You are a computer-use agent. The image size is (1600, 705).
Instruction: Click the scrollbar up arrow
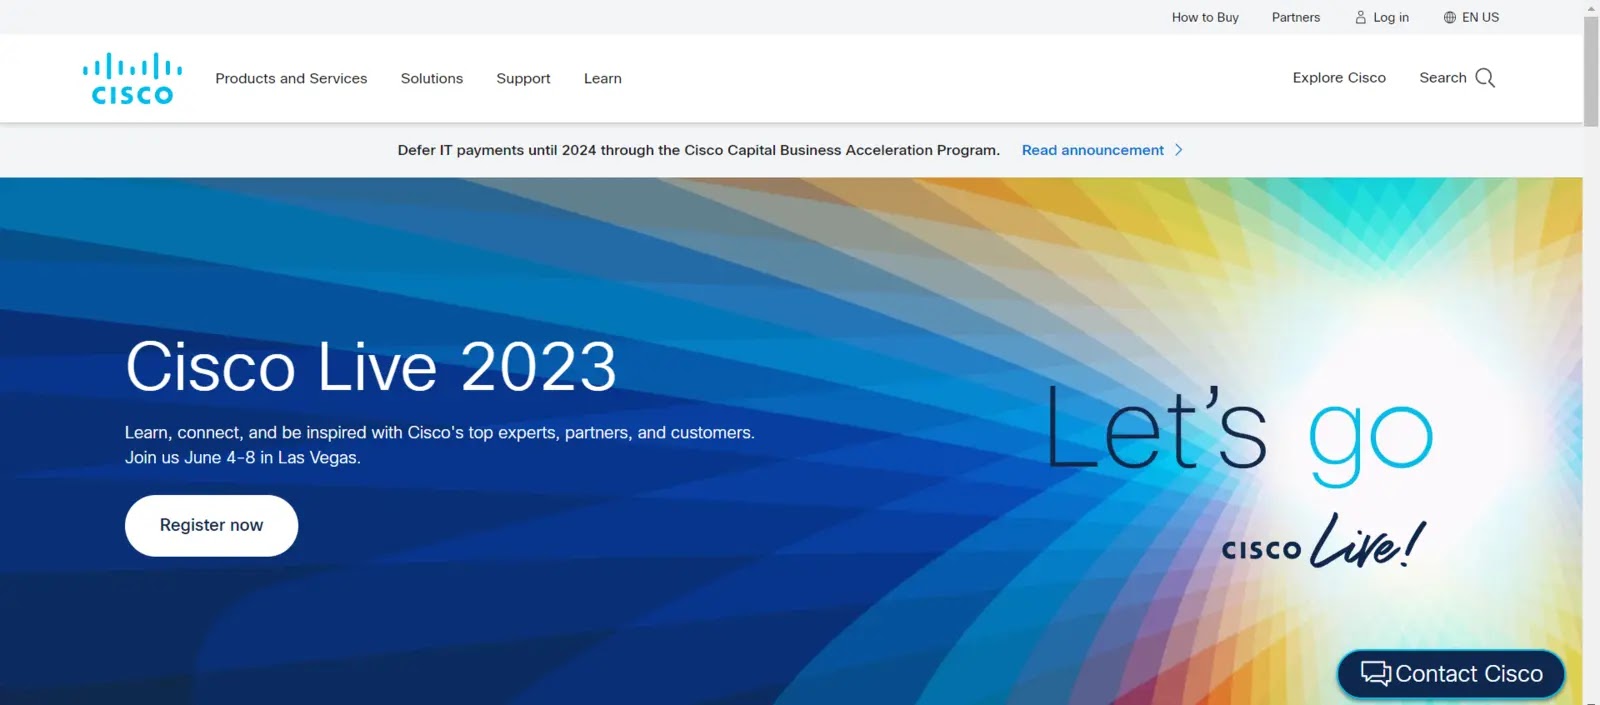tap(1591, 7)
